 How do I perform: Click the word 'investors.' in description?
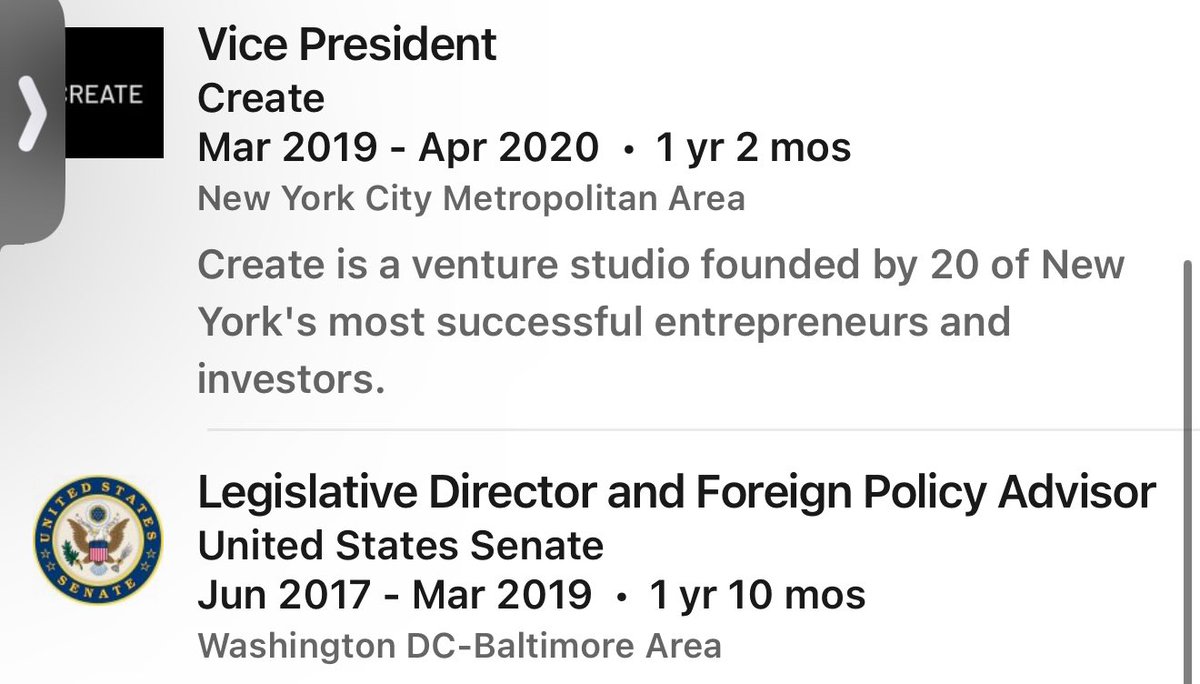pos(291,378)
